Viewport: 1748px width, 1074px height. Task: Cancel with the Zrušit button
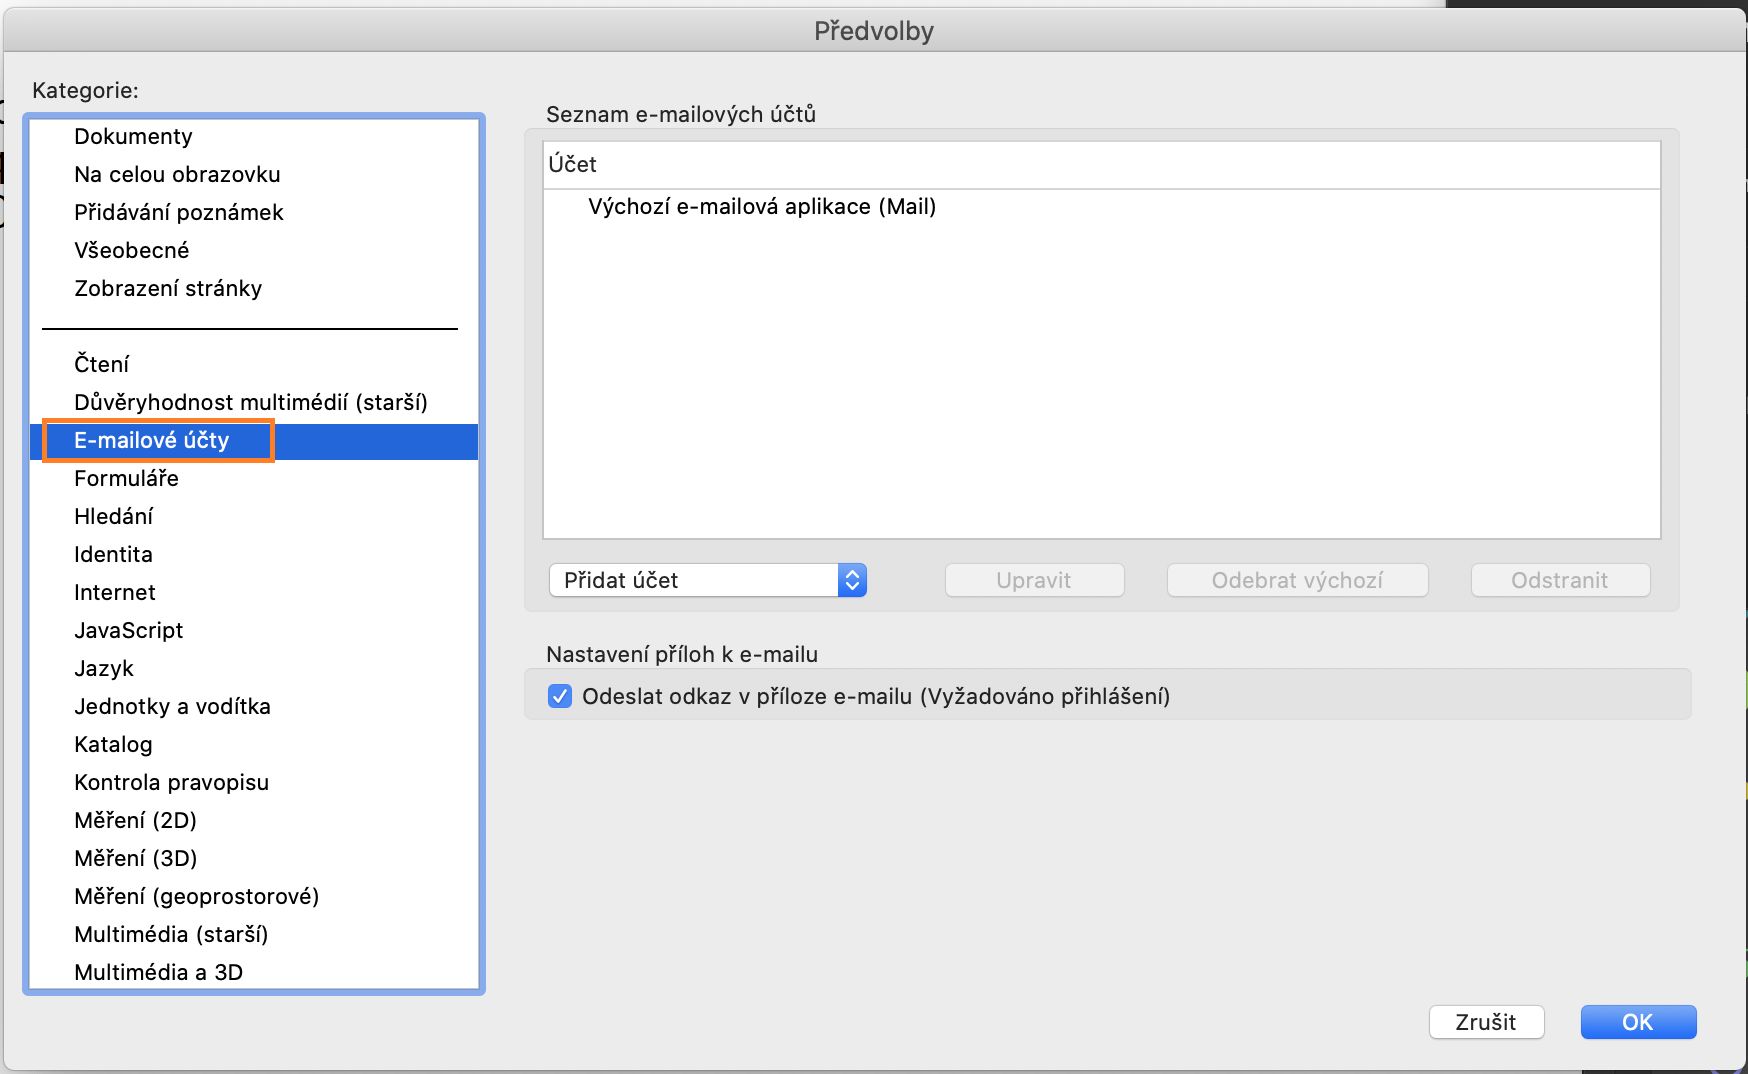coord(1486,1022)
